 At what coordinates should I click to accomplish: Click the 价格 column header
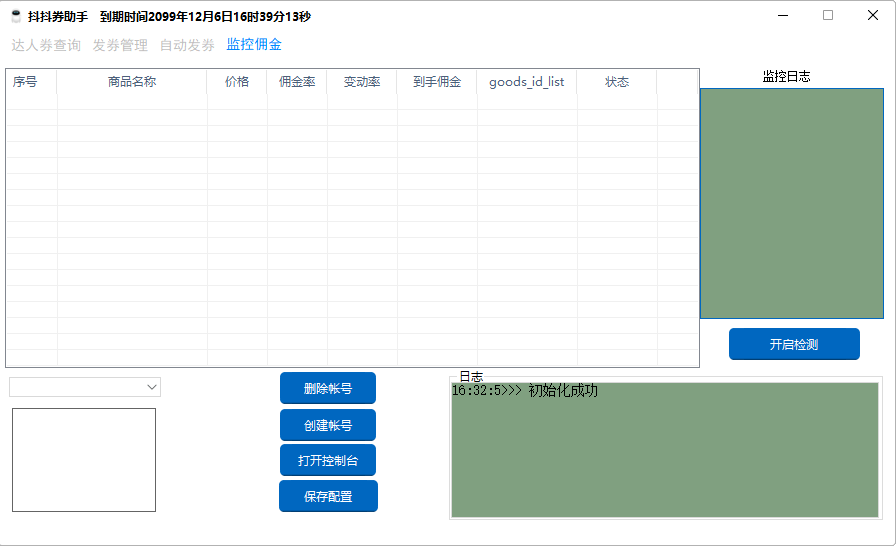(x=237, y=82)
